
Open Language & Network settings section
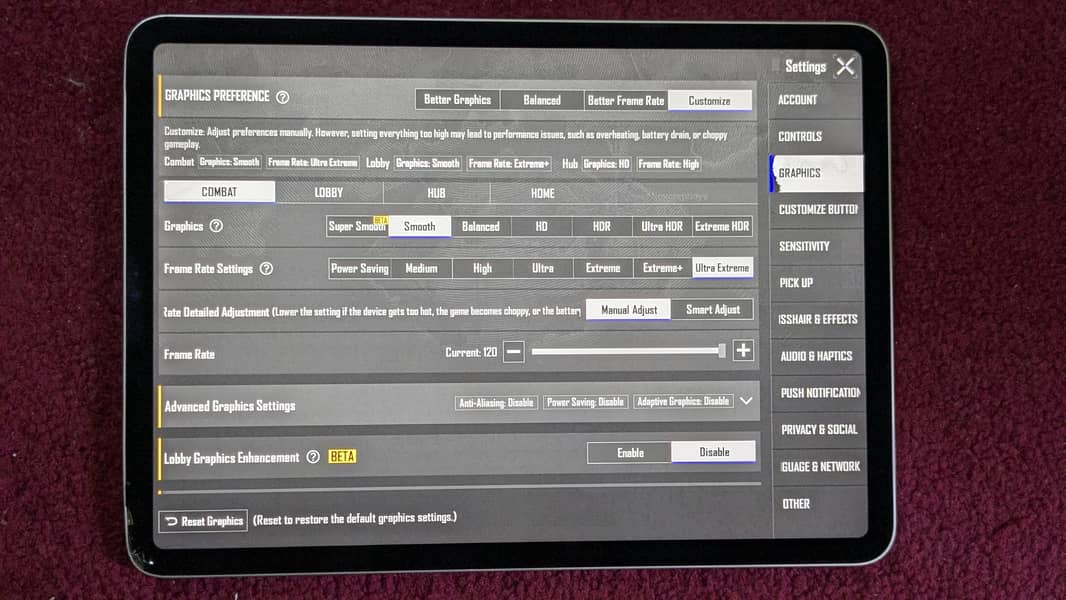pos(820,467)
